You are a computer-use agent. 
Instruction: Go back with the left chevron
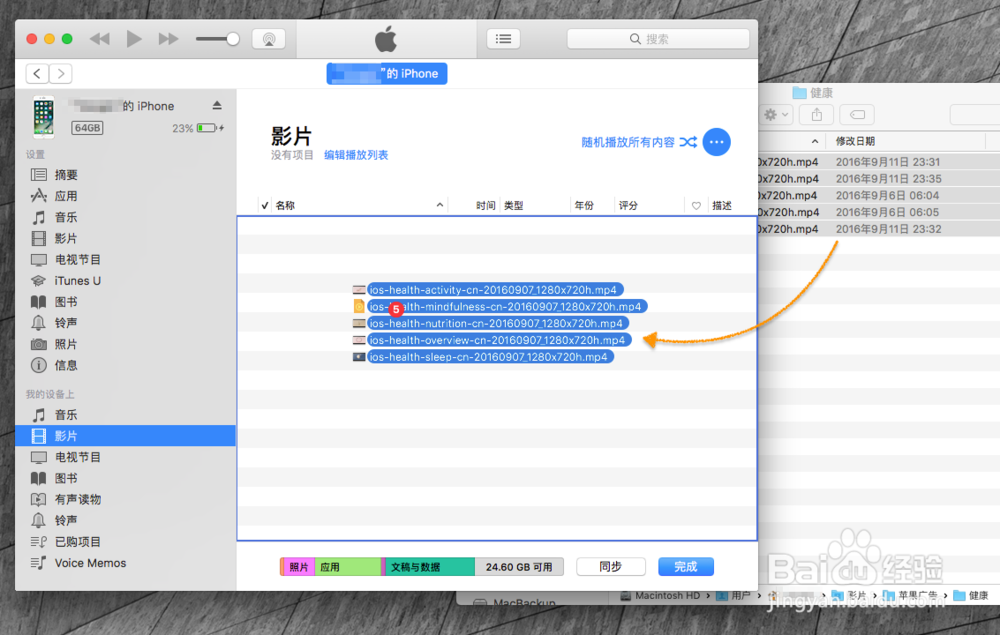(x=37, y=73)
